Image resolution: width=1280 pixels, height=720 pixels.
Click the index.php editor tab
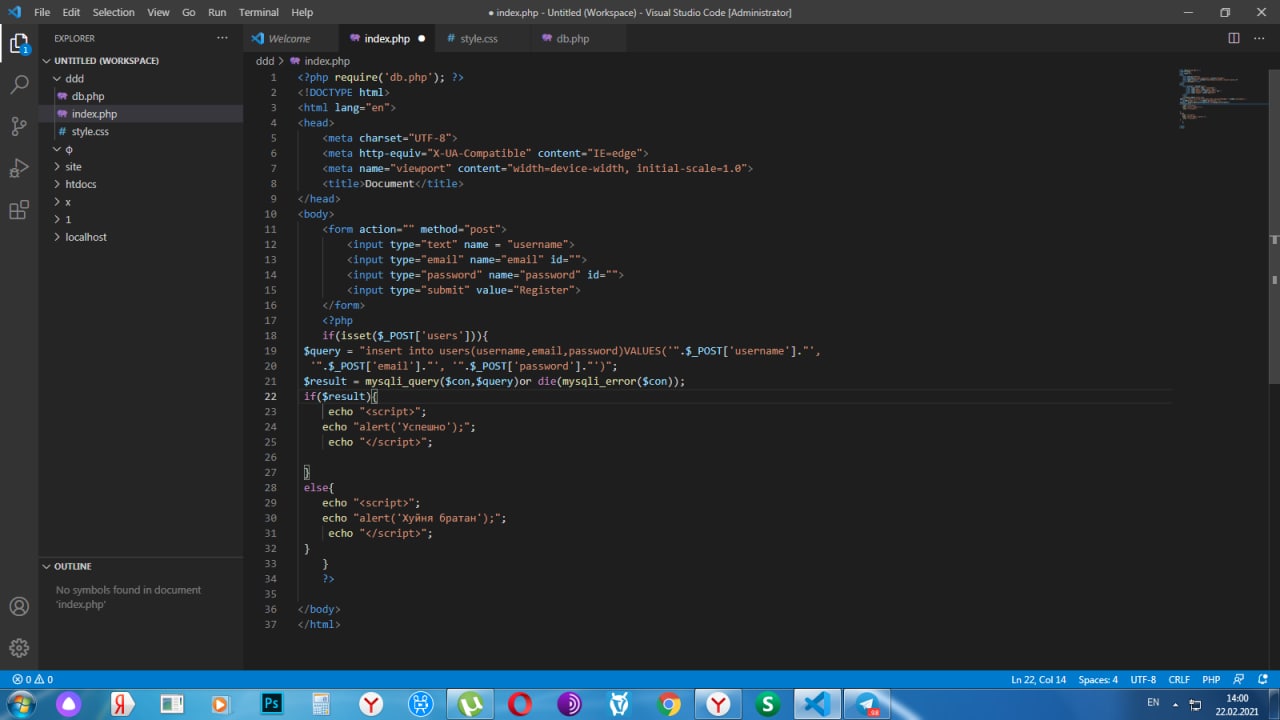[386, 38]
